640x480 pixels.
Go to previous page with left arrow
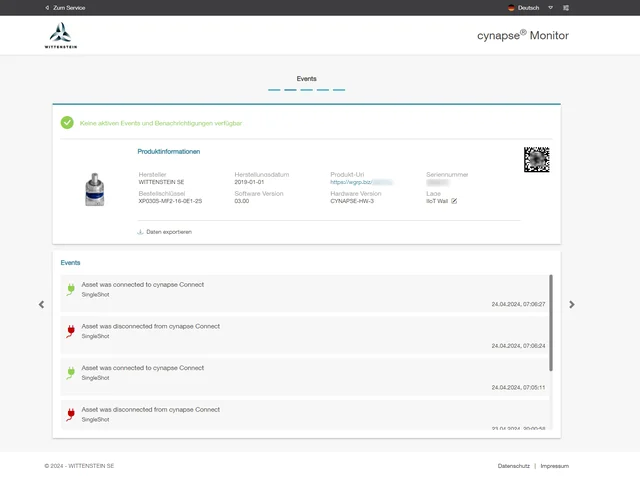(41, 304)
